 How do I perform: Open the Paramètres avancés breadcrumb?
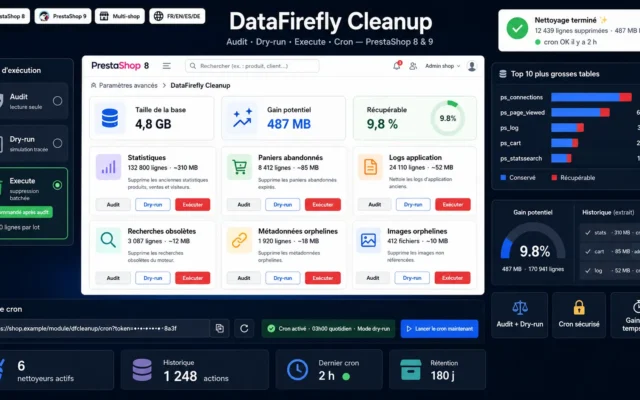(128, 85)
